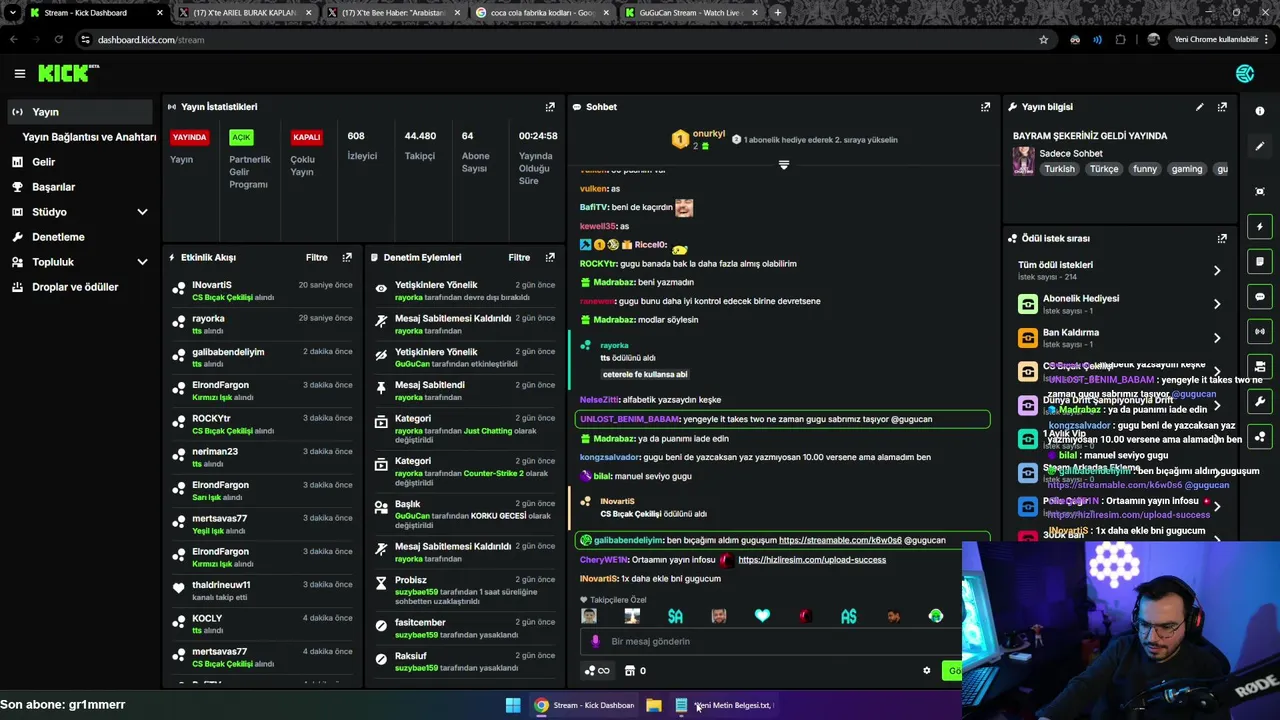The image size is (1280, 720).
Task: Open the Filtre dropdown in Etkinlik Akışı
Action: (x=316, y=258)
